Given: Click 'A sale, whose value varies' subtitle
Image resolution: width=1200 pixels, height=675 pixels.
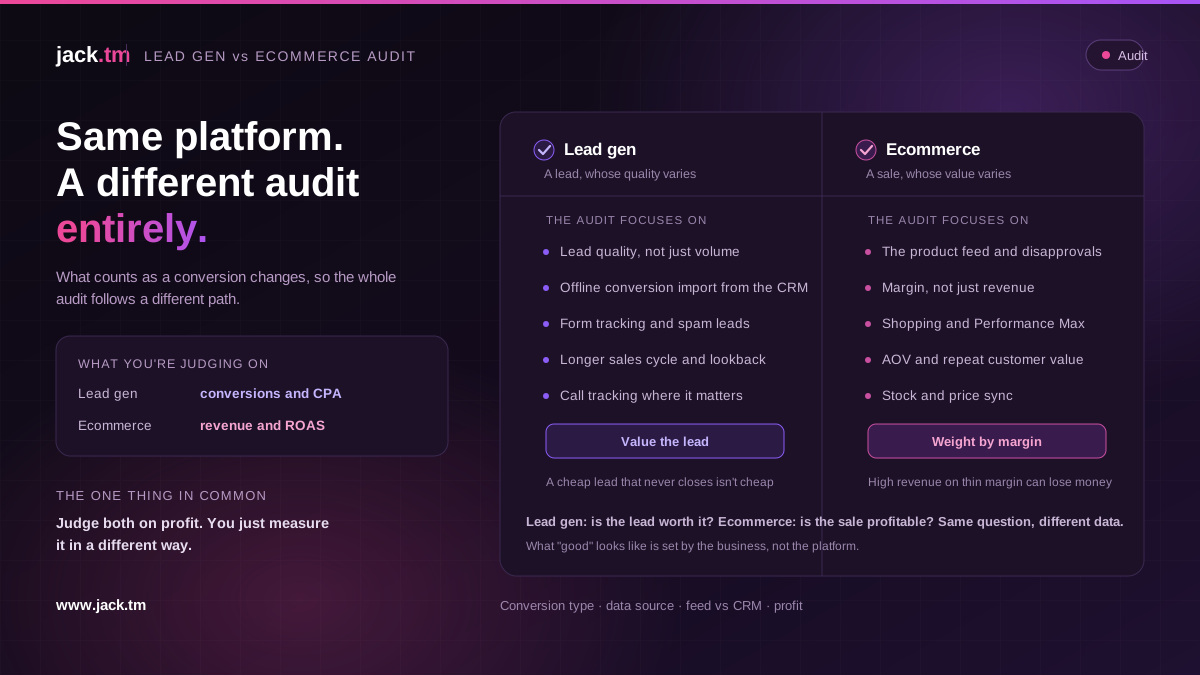Looking at the screenshot, I should pos(938,174).
